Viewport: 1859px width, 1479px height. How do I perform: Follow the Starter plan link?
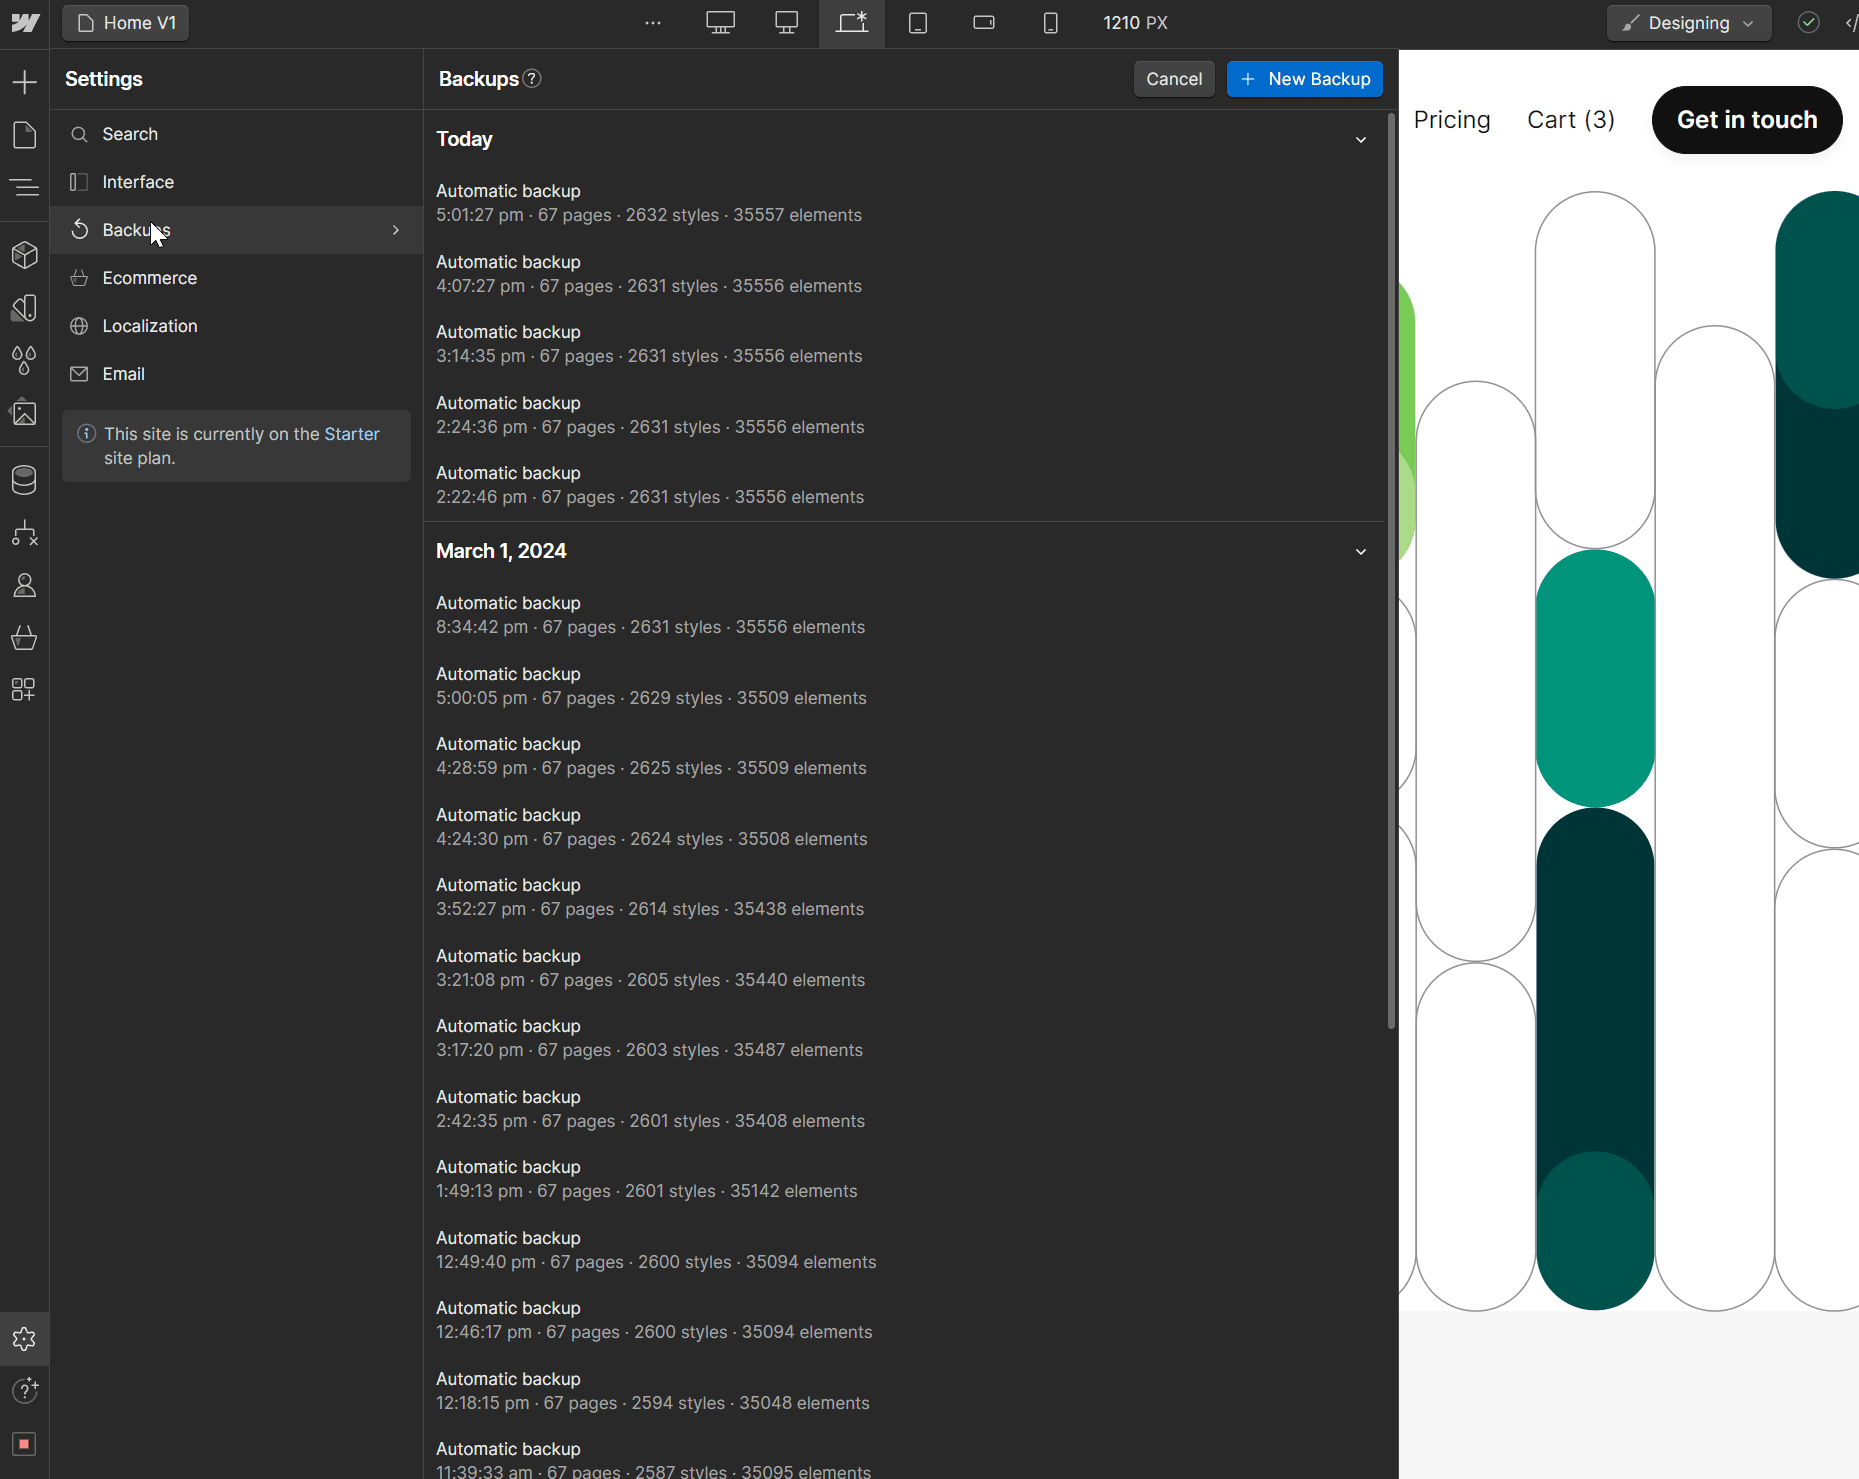pos(352,434)
